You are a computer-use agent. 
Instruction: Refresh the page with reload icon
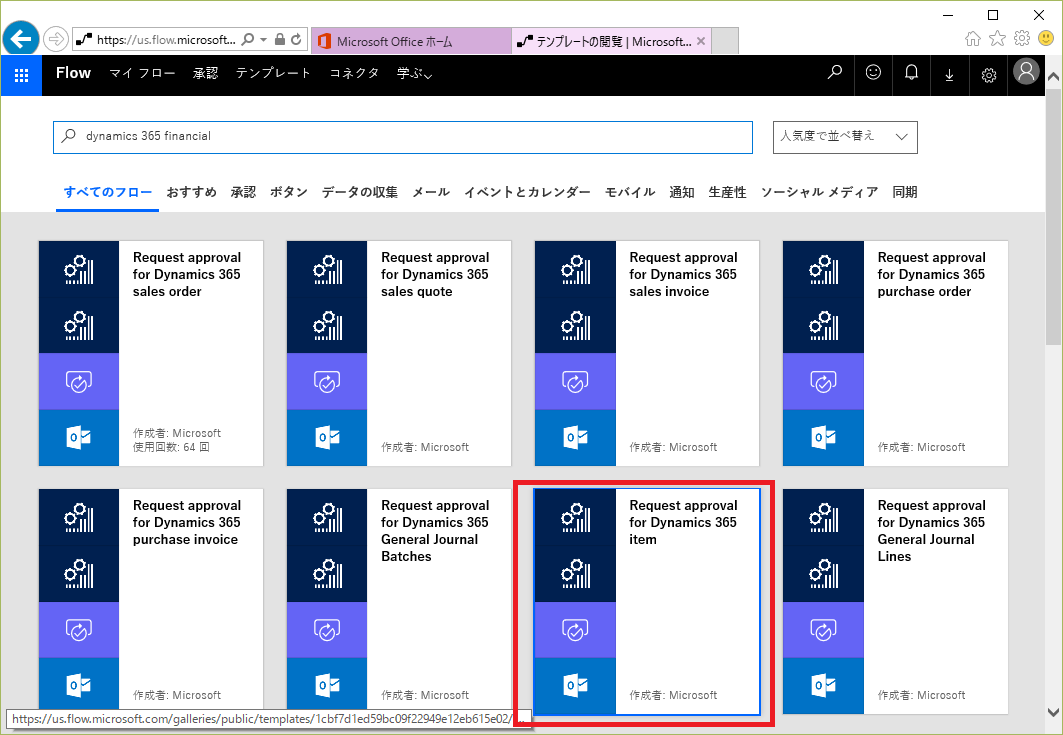[x=296, y=39]
